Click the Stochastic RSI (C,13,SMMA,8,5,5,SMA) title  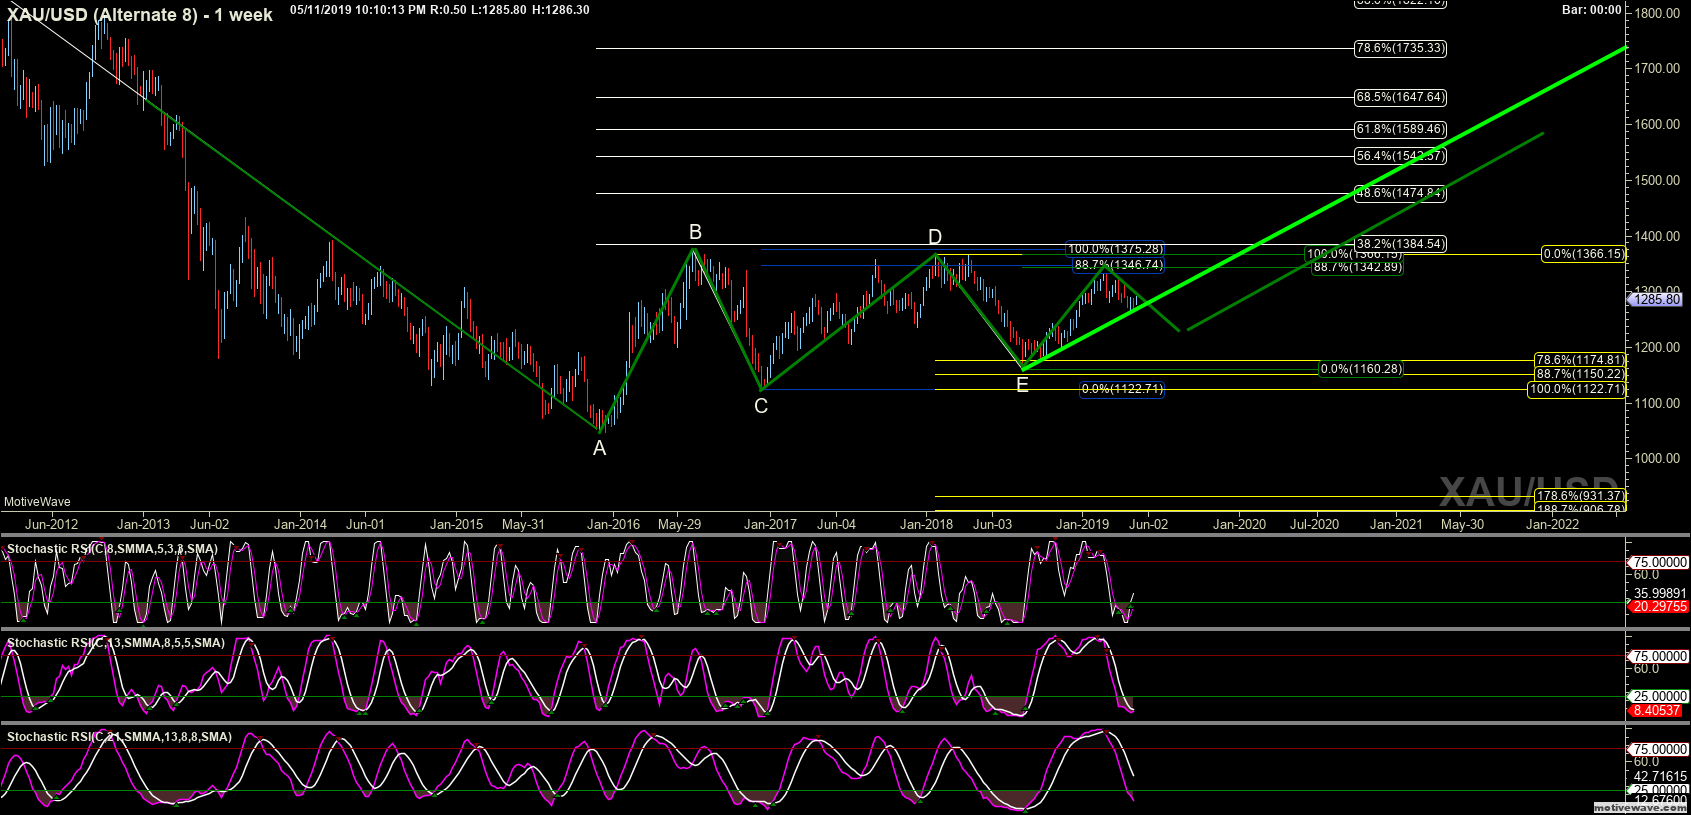[x=116, y=643]
